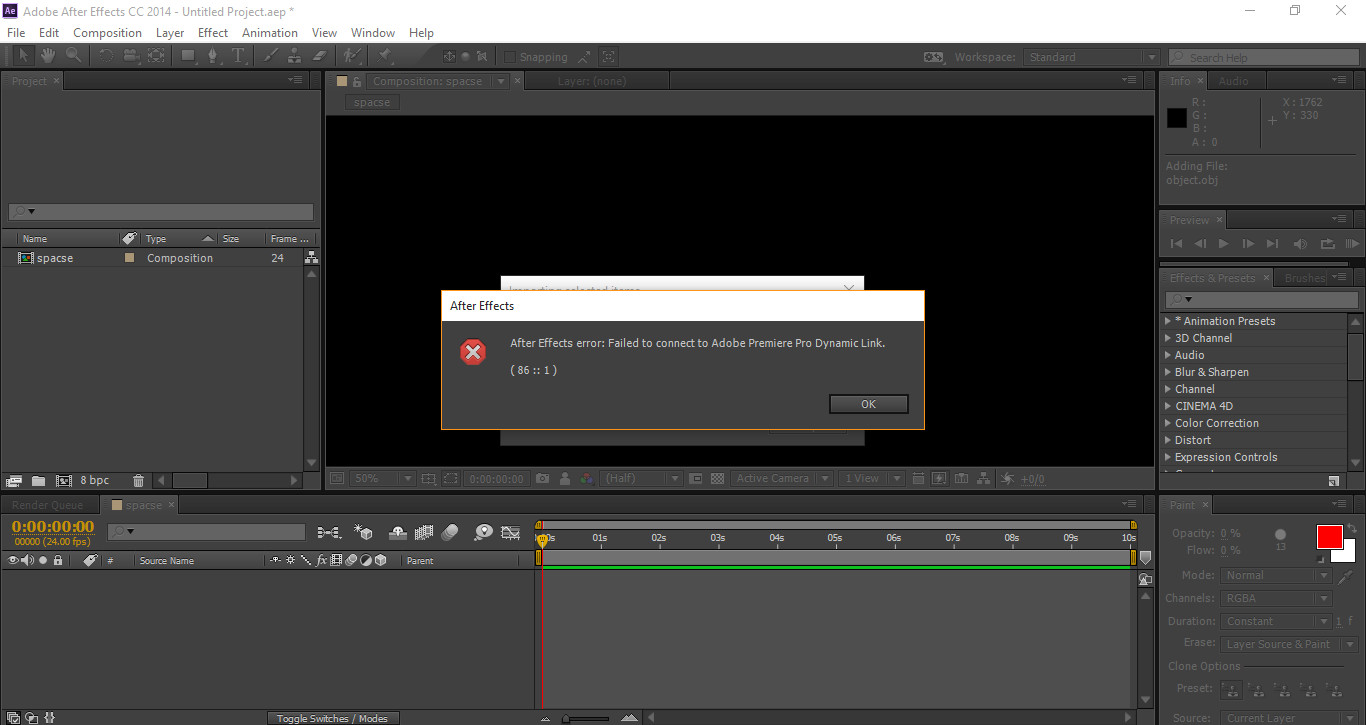Click OK in the error dialog
This screenshot has height=725, width=1366.
point(868,404)
